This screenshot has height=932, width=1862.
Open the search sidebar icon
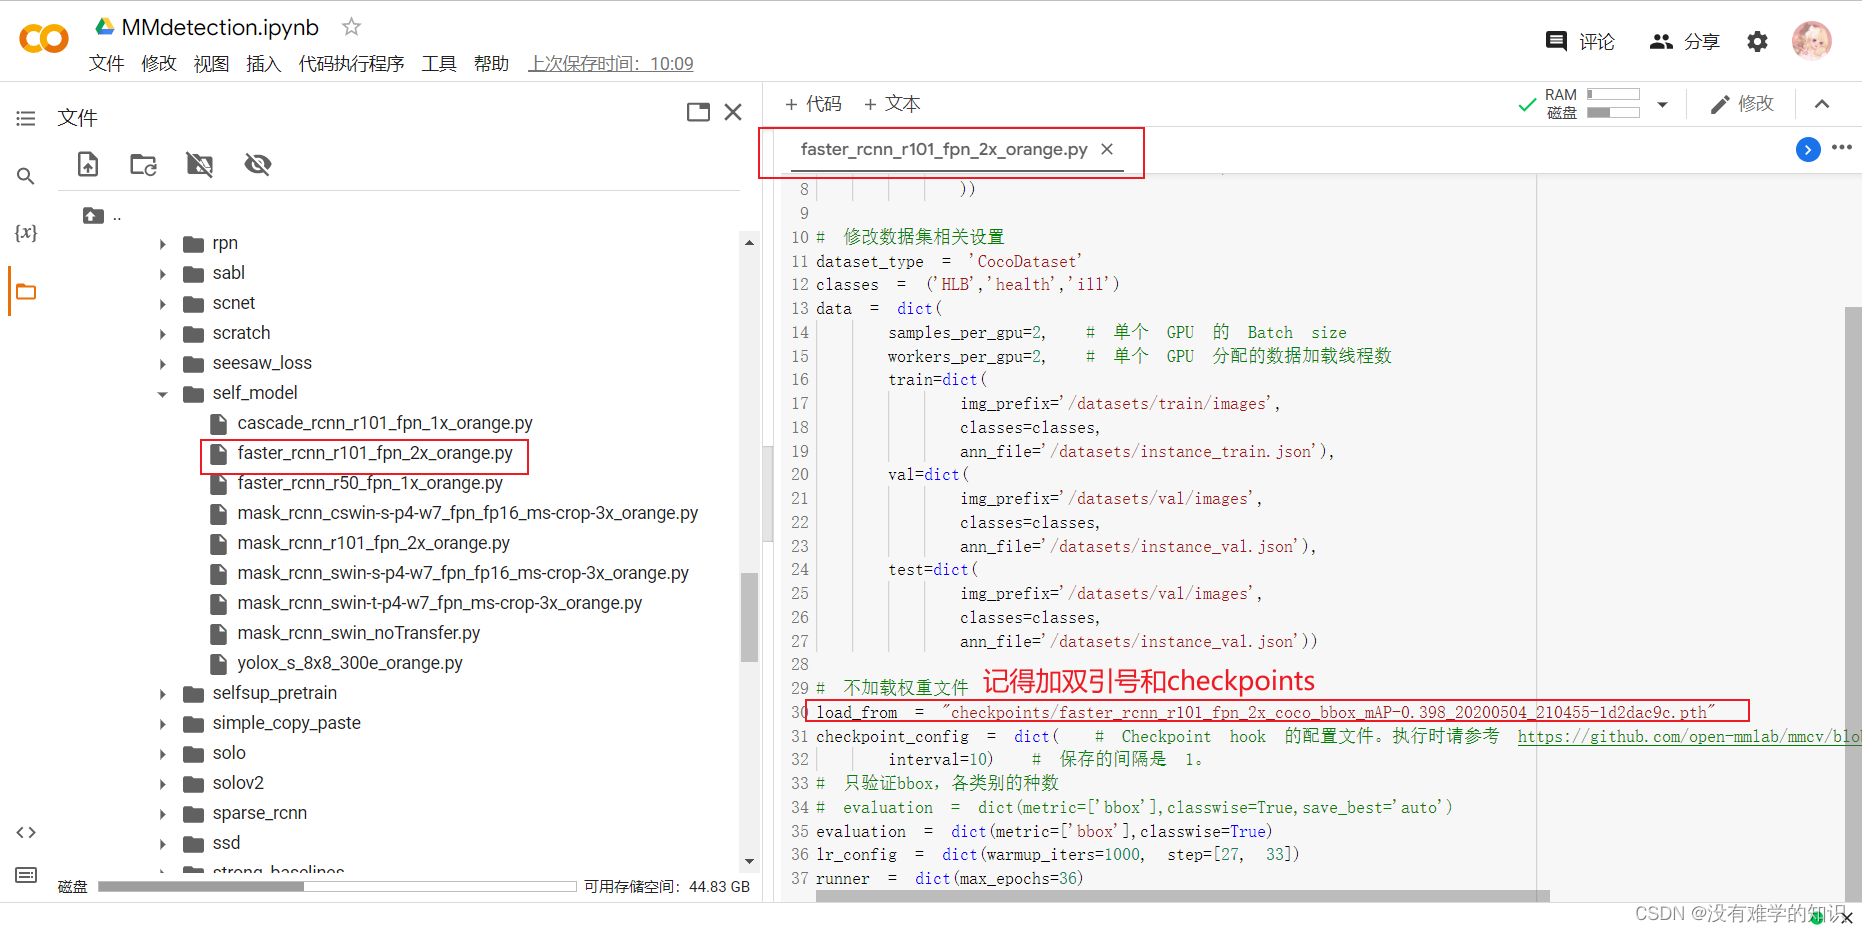(26, 176)
